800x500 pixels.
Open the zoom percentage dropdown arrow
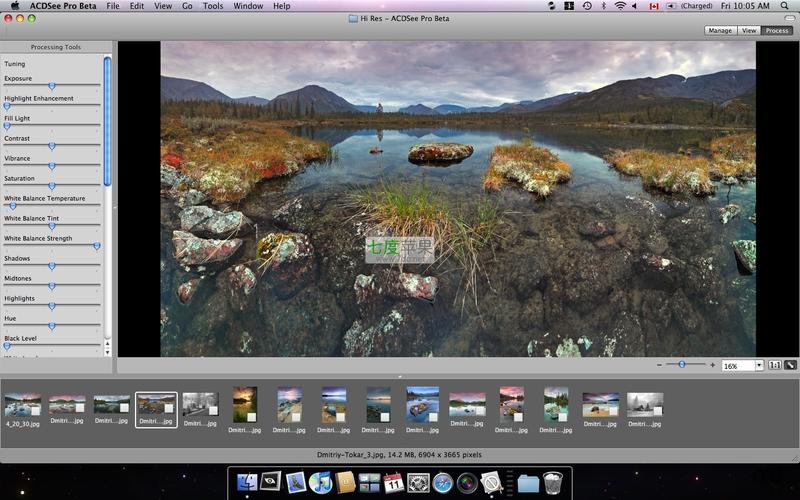point(759,365)
